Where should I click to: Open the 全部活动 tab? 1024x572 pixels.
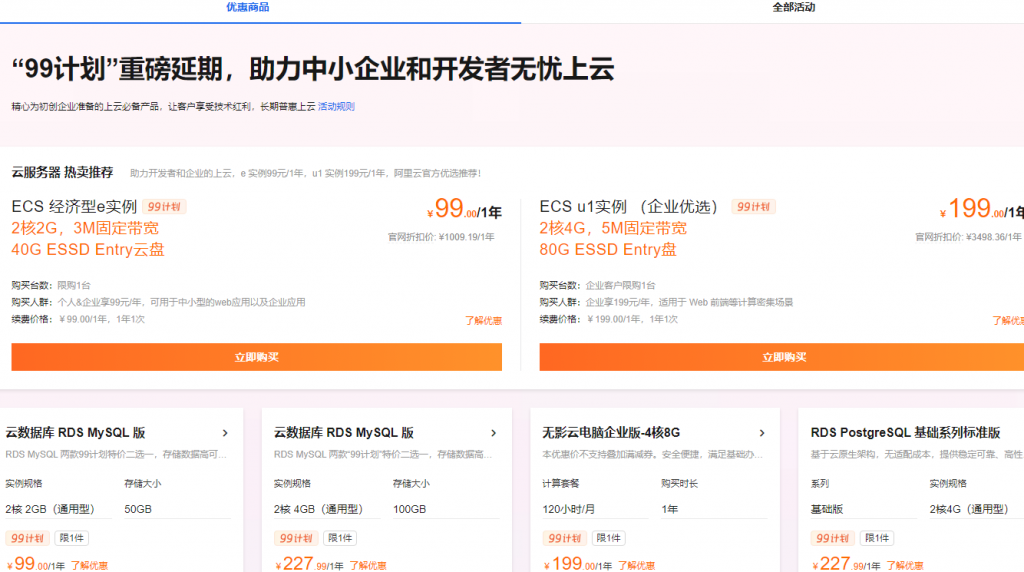click(x=793, y=7)
